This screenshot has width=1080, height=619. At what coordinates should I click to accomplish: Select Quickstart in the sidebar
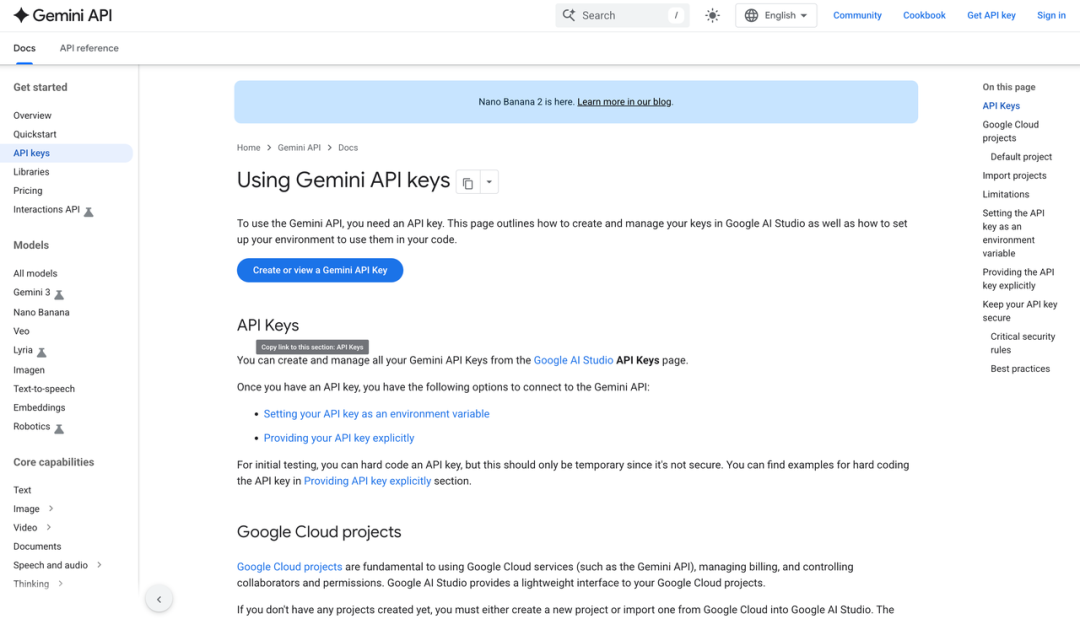[35, 134]
